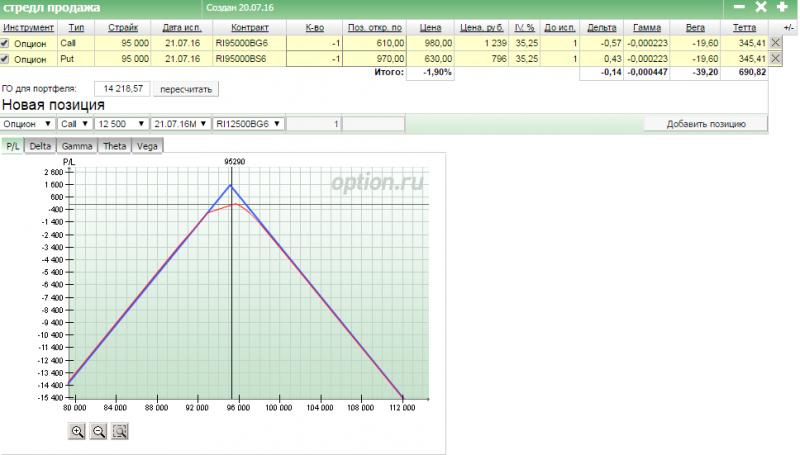The height and width of the screenshot is (455, 800).
Task: Sort by the Цена, руб. column header
Action: click(x=482, y=28)
